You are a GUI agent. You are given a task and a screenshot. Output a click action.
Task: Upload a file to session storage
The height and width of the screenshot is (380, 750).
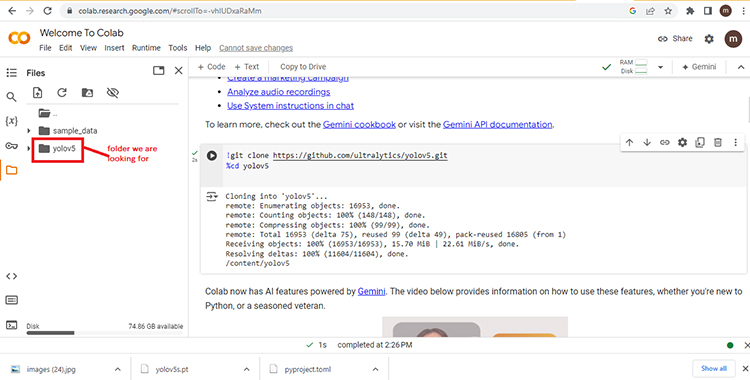point(37,93)
